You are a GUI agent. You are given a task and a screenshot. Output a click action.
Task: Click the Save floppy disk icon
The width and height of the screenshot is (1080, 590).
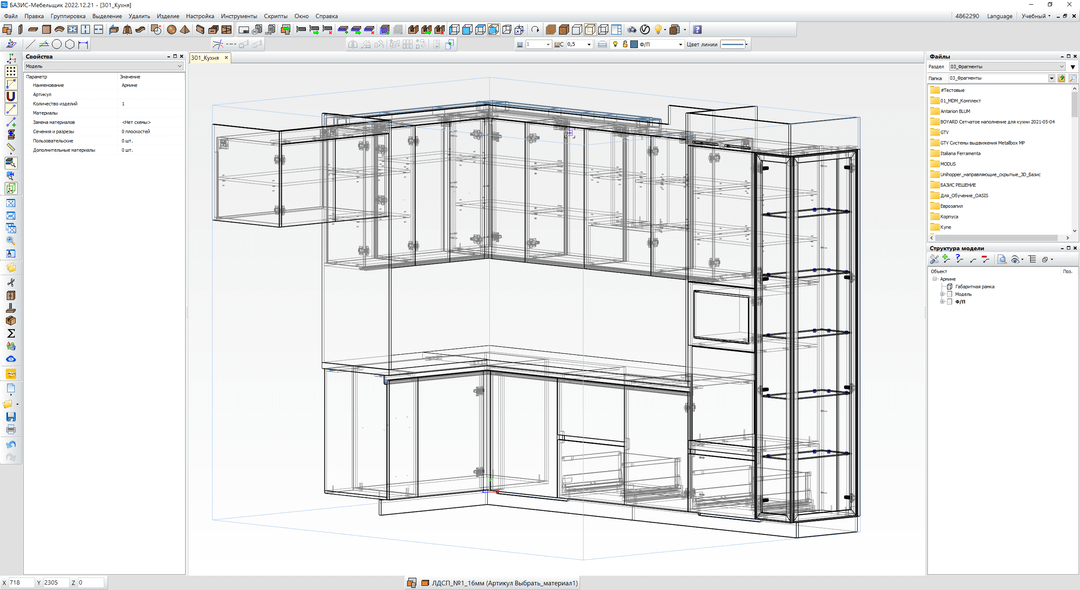click(11, 416)
